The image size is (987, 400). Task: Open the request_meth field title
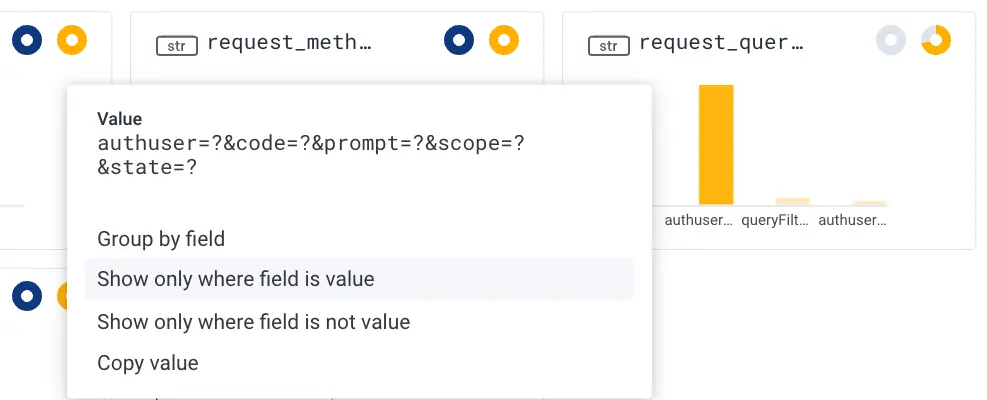(x=288, y=43)
